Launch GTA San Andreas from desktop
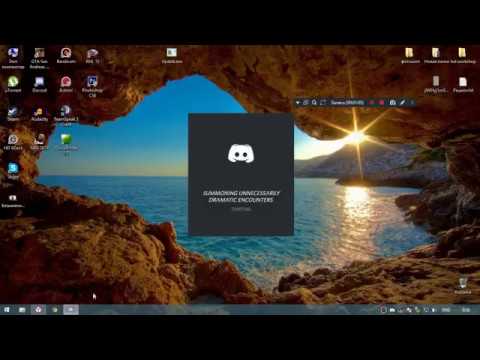 [x=39, y=57]
